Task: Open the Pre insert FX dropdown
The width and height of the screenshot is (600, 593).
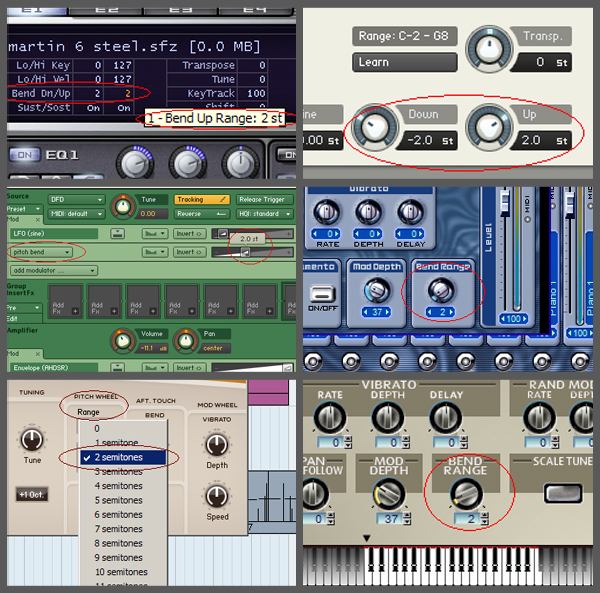Action: 24,308
